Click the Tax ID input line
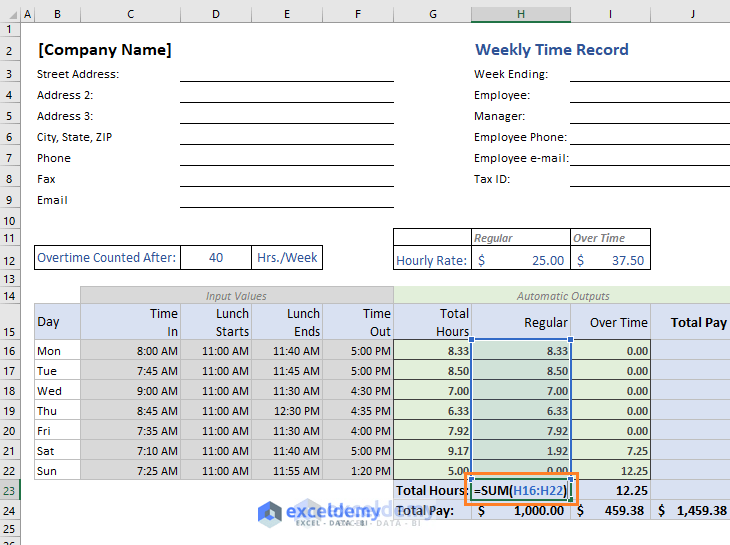This screenshot has height=545, width=730. coord(650,179)
